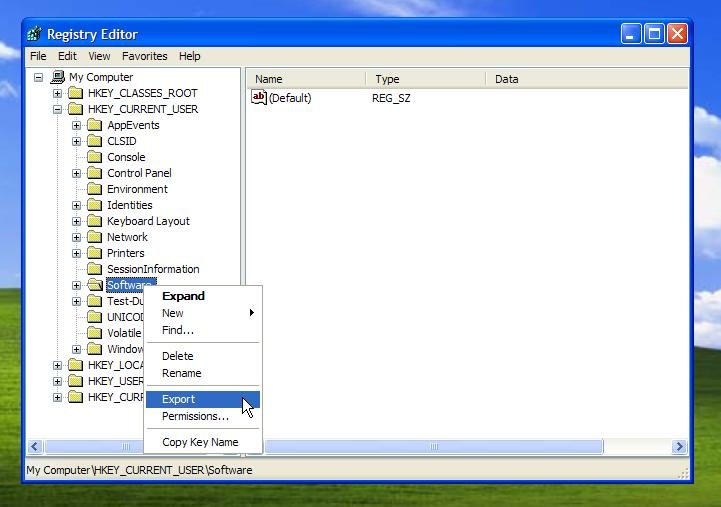Select the Console key
This screenshot has width=721, height=507.
click(x=126, y=157)
